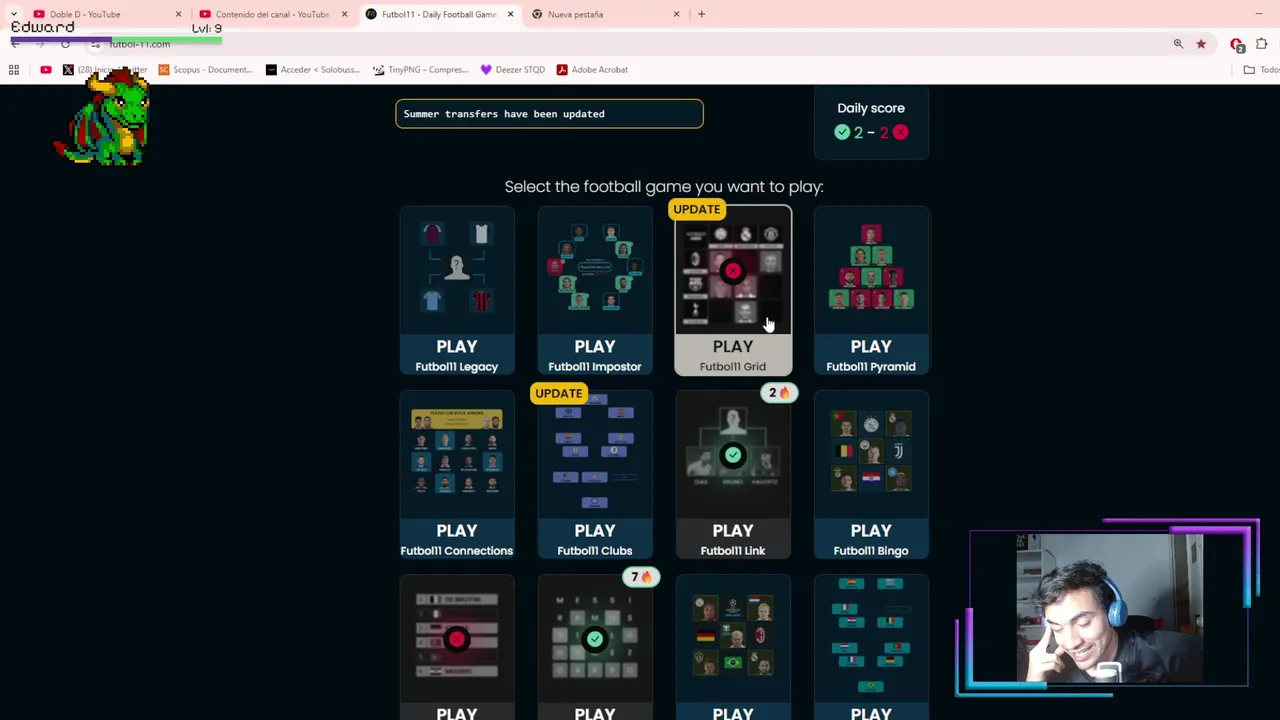Open the tab search dropdown arrow

click(13, 14)
